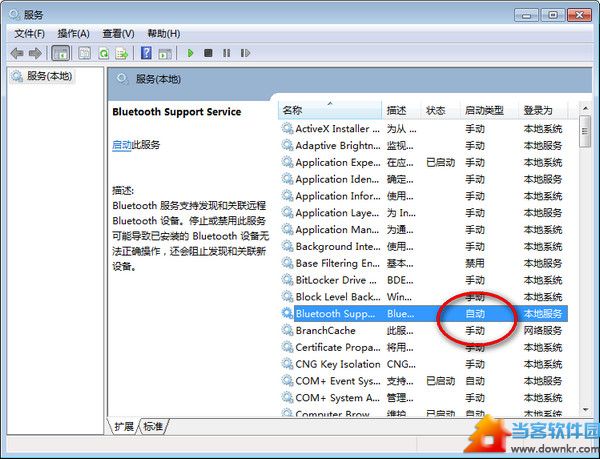Select the CNG Key Isolation service name
Image resolution: width=600 pixels, height=459 pixels.
point(338,364)
